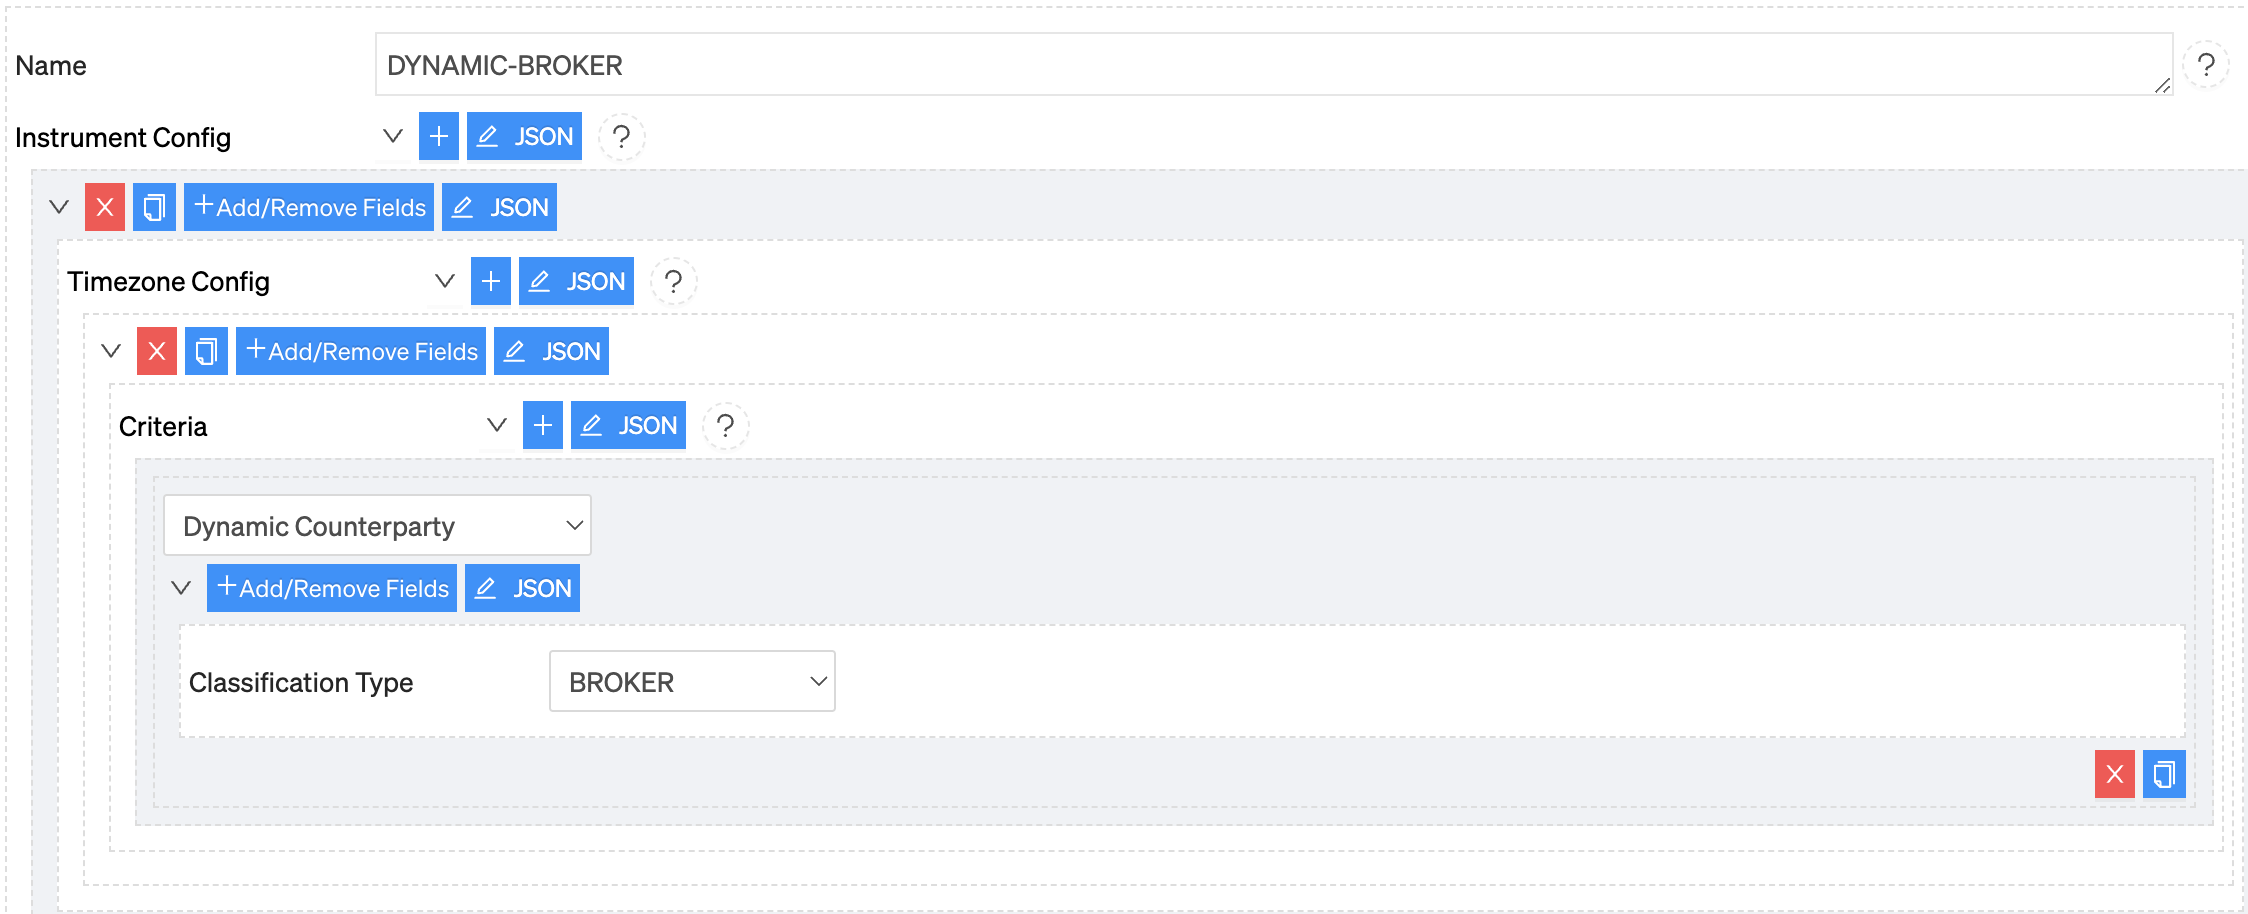Duplicate the Instrument Config item using copy icon
Screen dimensions: 2248x914
pyautogui.click(x=154, y=207)
